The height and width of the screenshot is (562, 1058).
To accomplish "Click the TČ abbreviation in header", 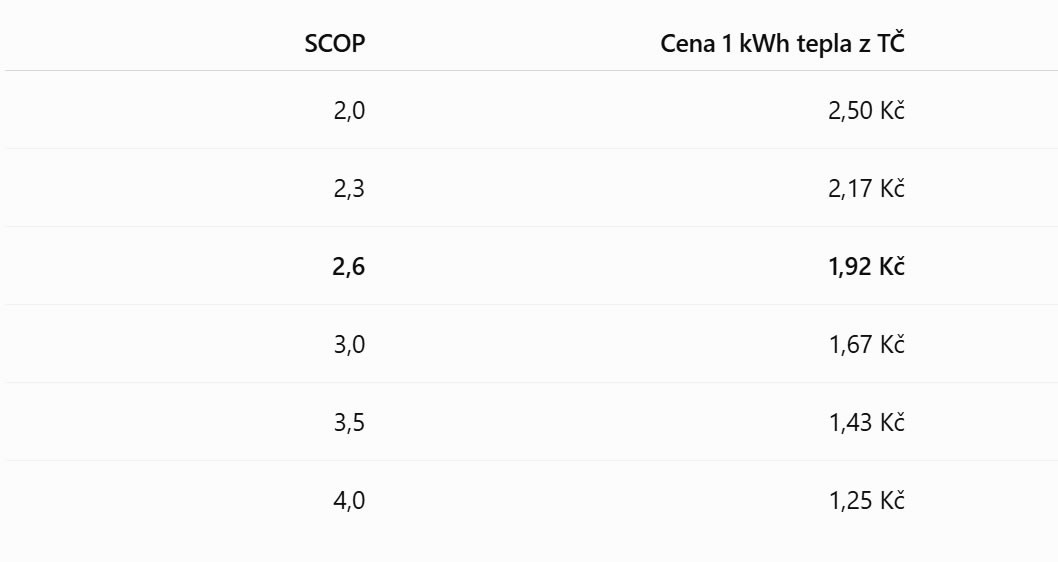I will tap(891, 42).
